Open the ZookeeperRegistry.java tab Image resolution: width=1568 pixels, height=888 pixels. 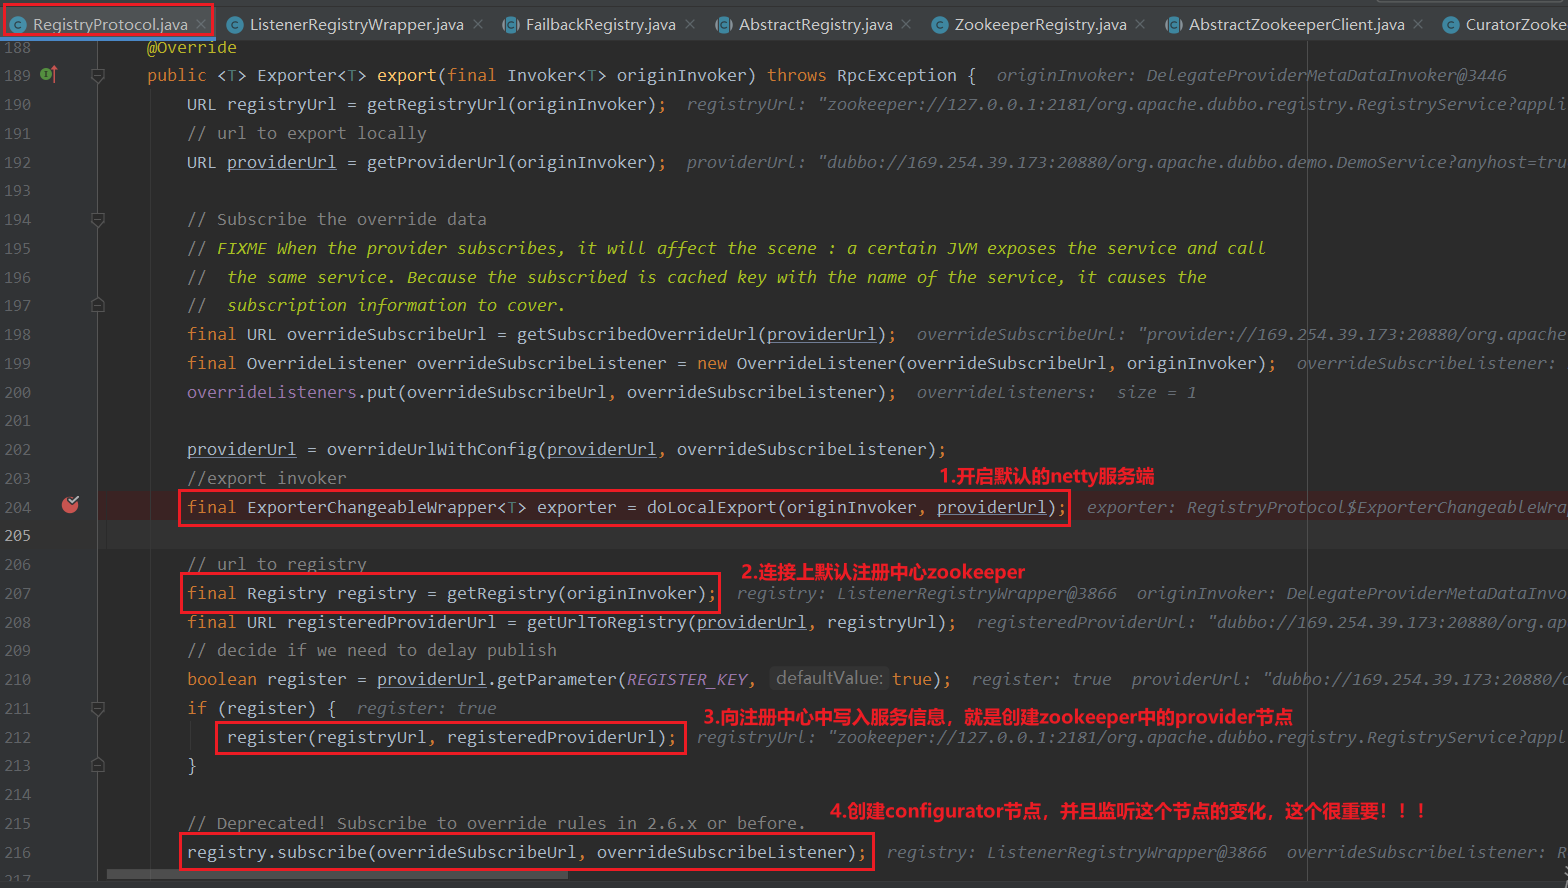pyautogui.click(x=1039, y=24)
